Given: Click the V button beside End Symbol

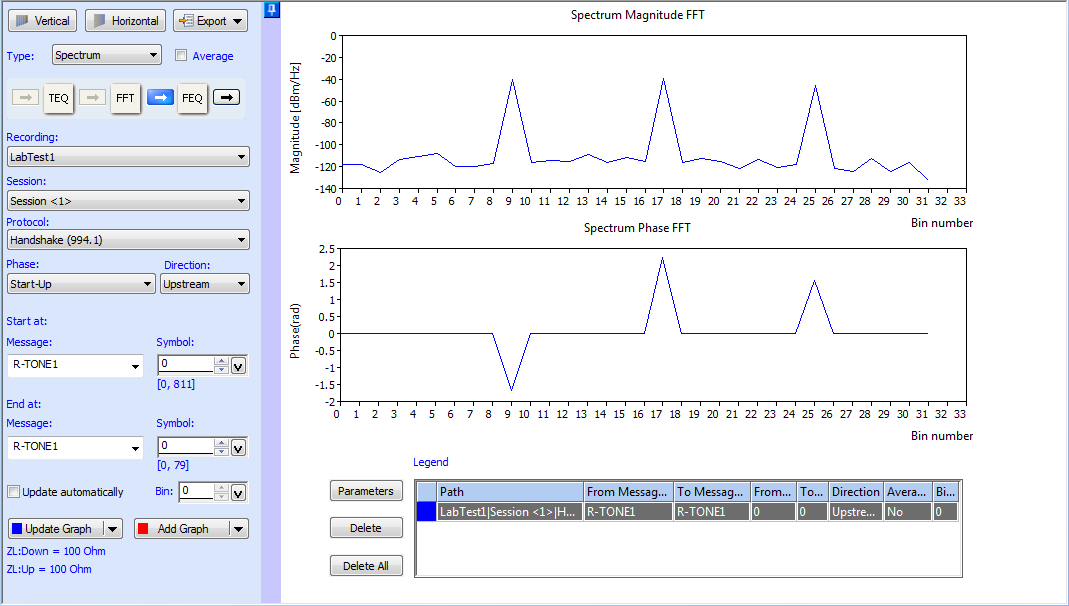Looking at the screenshot, I should 239,448.
